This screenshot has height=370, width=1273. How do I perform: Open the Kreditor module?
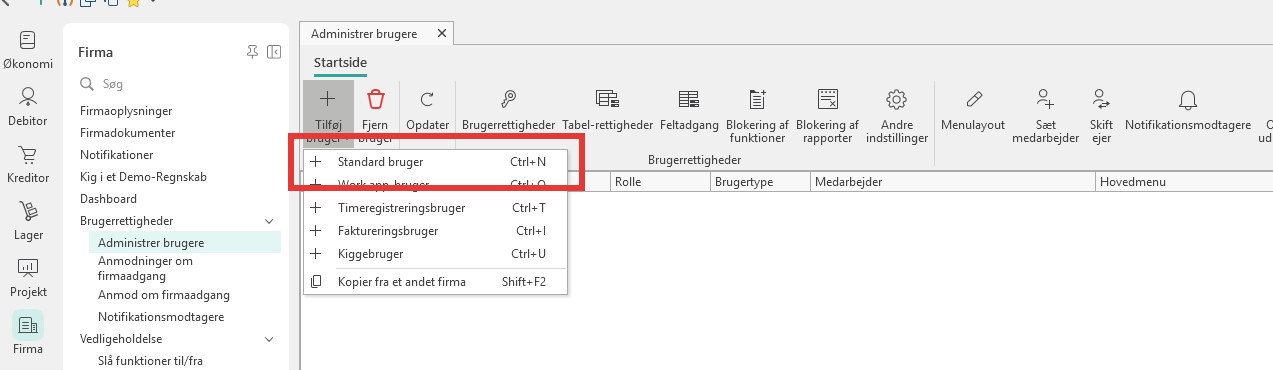[28, 163]
